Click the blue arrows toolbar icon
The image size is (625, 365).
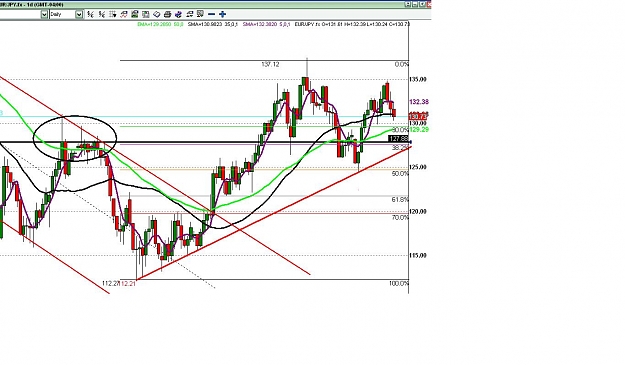click(x=178, y=14)
